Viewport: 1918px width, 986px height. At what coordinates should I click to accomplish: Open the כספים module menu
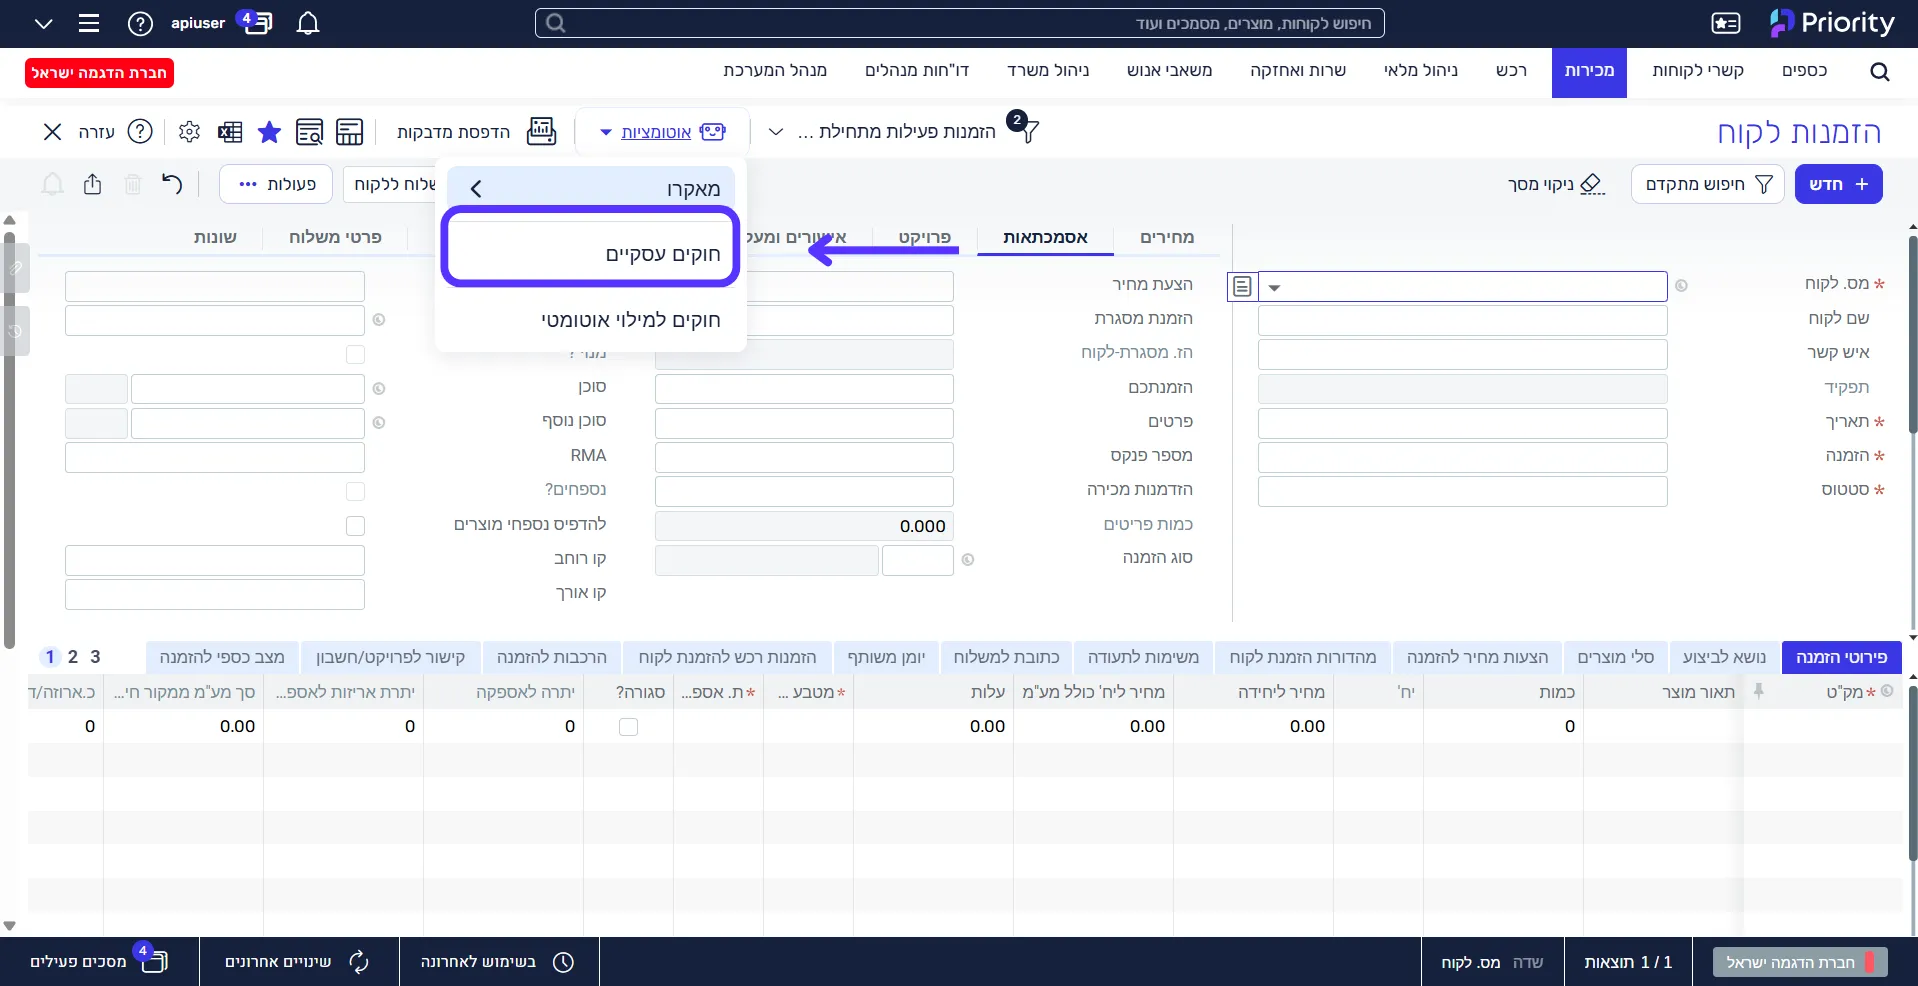click(x=1804, y=70)
